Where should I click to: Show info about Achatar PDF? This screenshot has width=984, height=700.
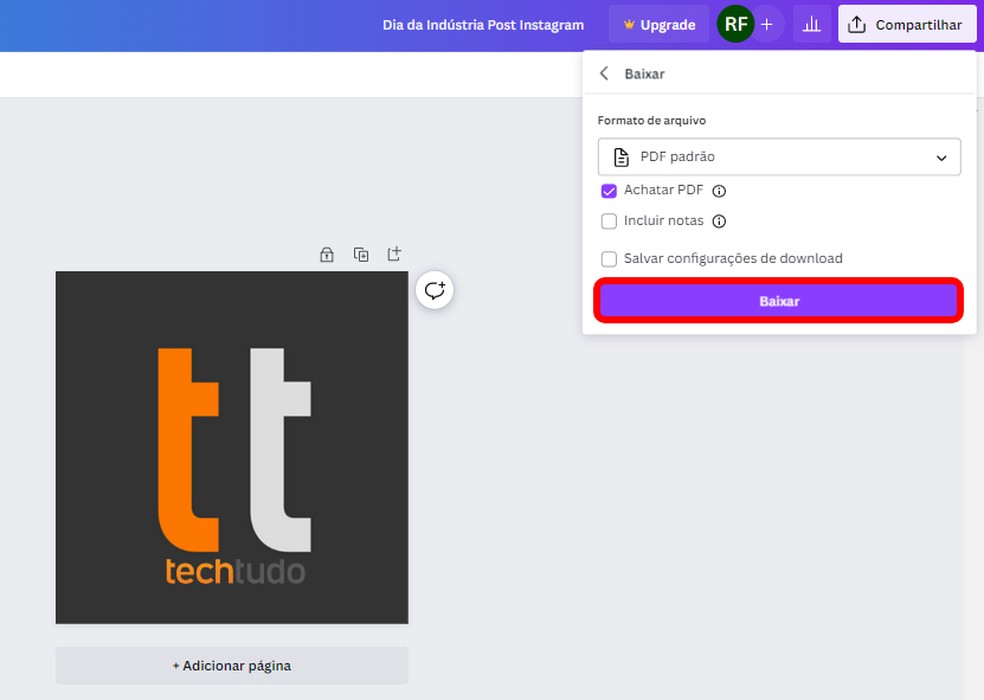tap(719, 191)
